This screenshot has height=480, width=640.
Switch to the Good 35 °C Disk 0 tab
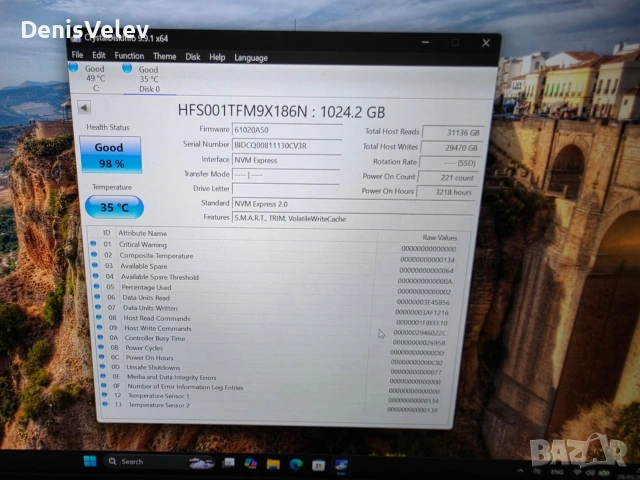coord(149,79)
